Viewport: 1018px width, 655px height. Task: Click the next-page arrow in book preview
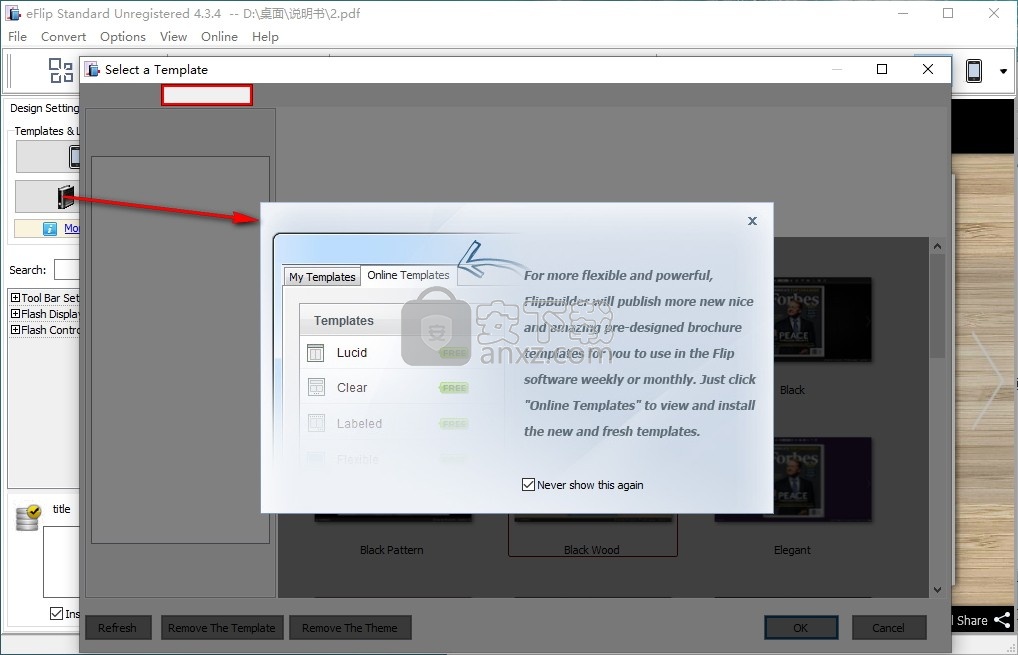pyautogui.click(x=987, y=380)
